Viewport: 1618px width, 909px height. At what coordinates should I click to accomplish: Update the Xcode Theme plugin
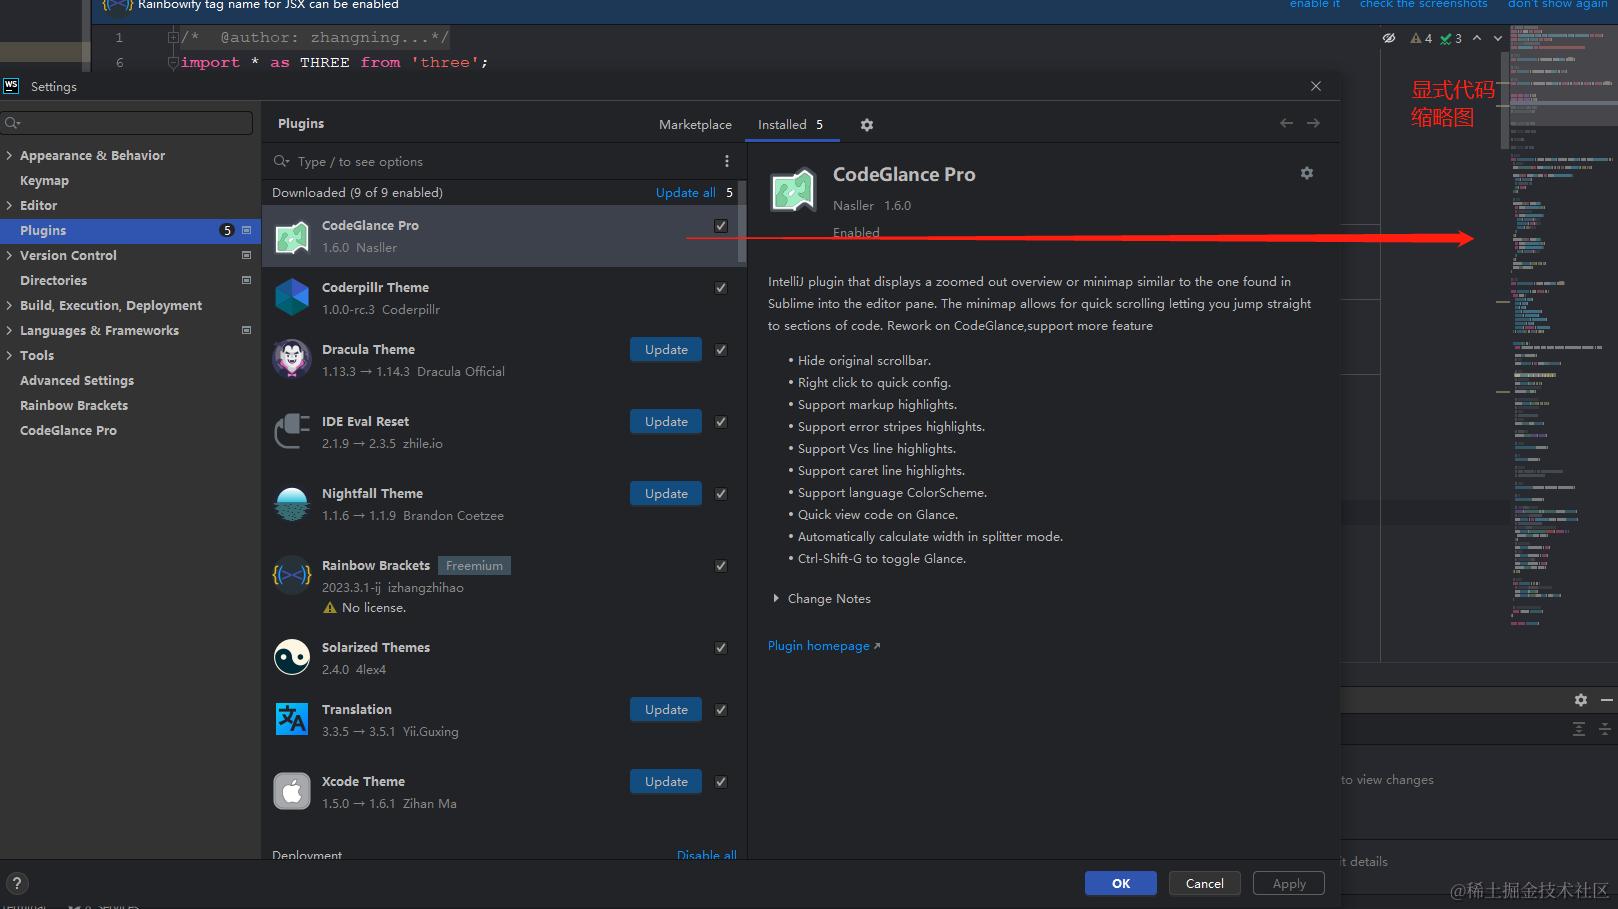pos(666,781)
